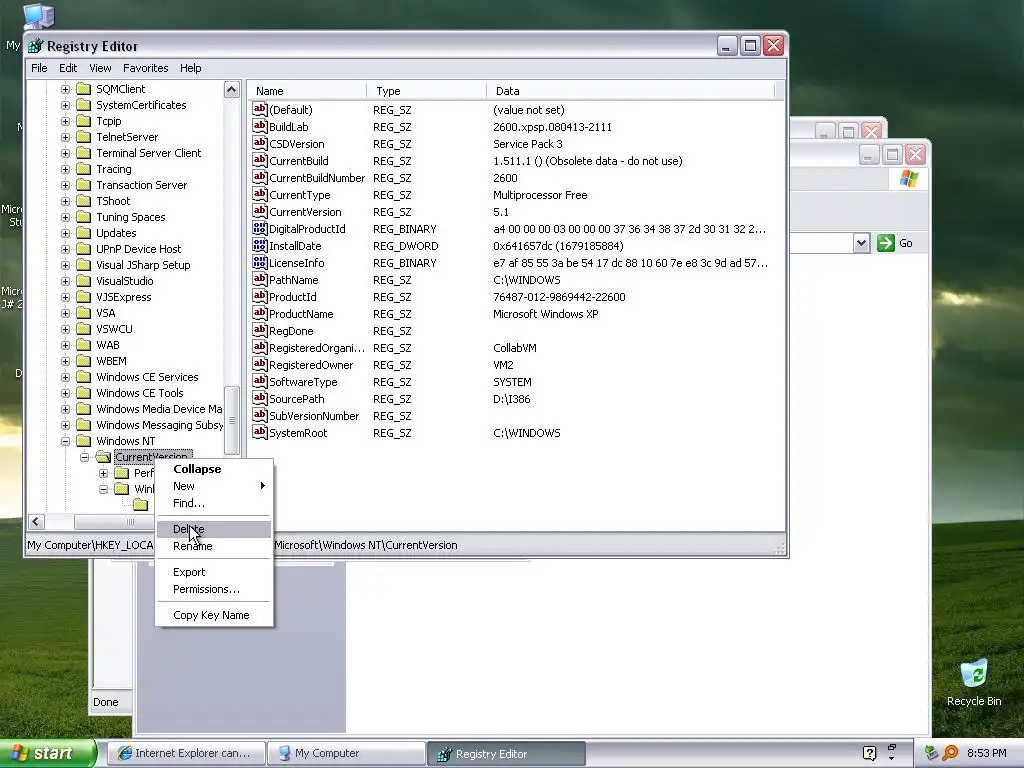
Task: Click the BuildLab string value icon
Action: (x=259, y=127)
